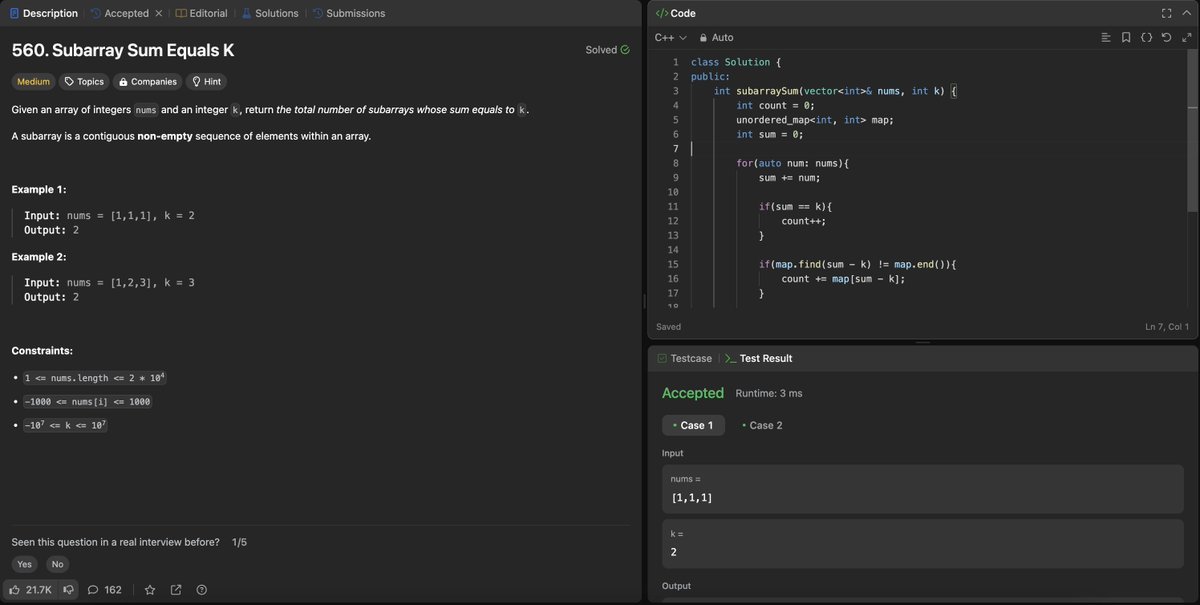The image size is (1200, 605).
Task: Answer No to interview question
Action: tap(57, 564)
